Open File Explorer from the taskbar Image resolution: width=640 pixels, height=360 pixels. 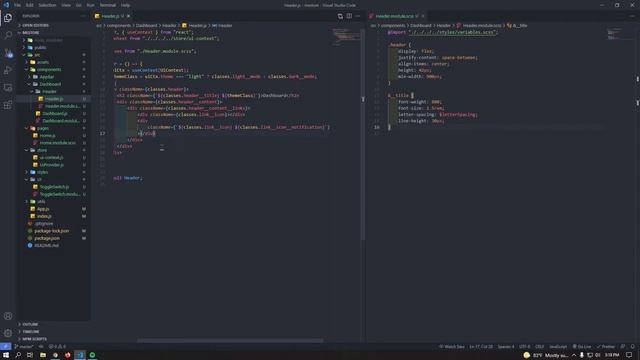pyautogui.click(x=42, y=355)
